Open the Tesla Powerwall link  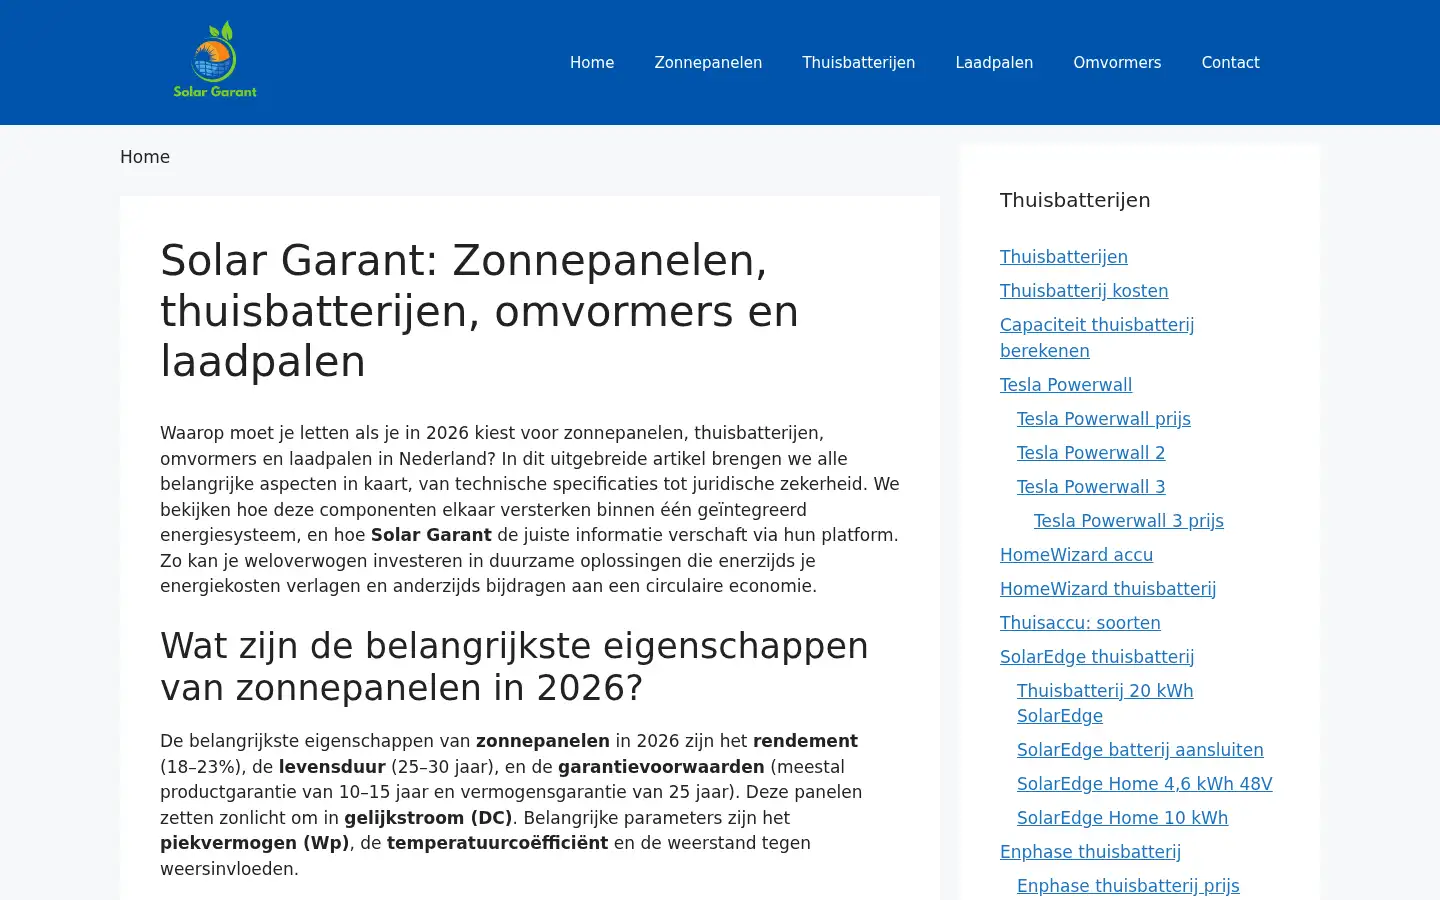pyautogui.click(x=1066, y=385)
